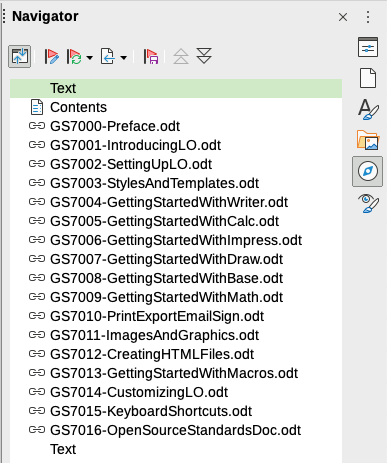Click the Edit icon in Navigator toolbar

51,56
